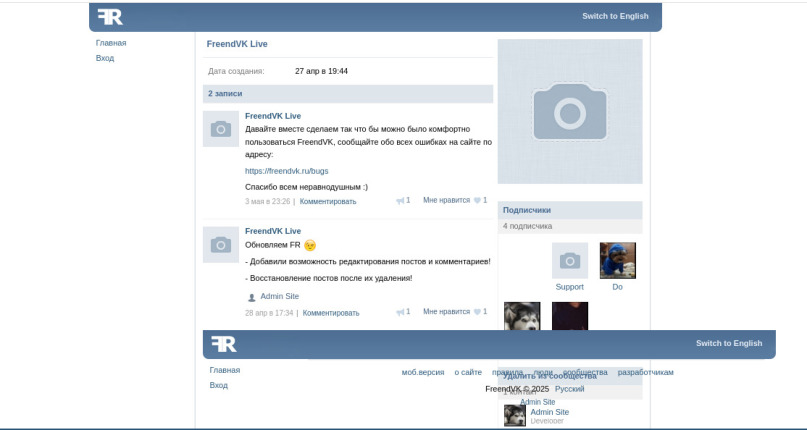This screenshot has height=430, width=807.
Task: Click the person icon beside Admin Site signature
Action: tap(252, 297)
